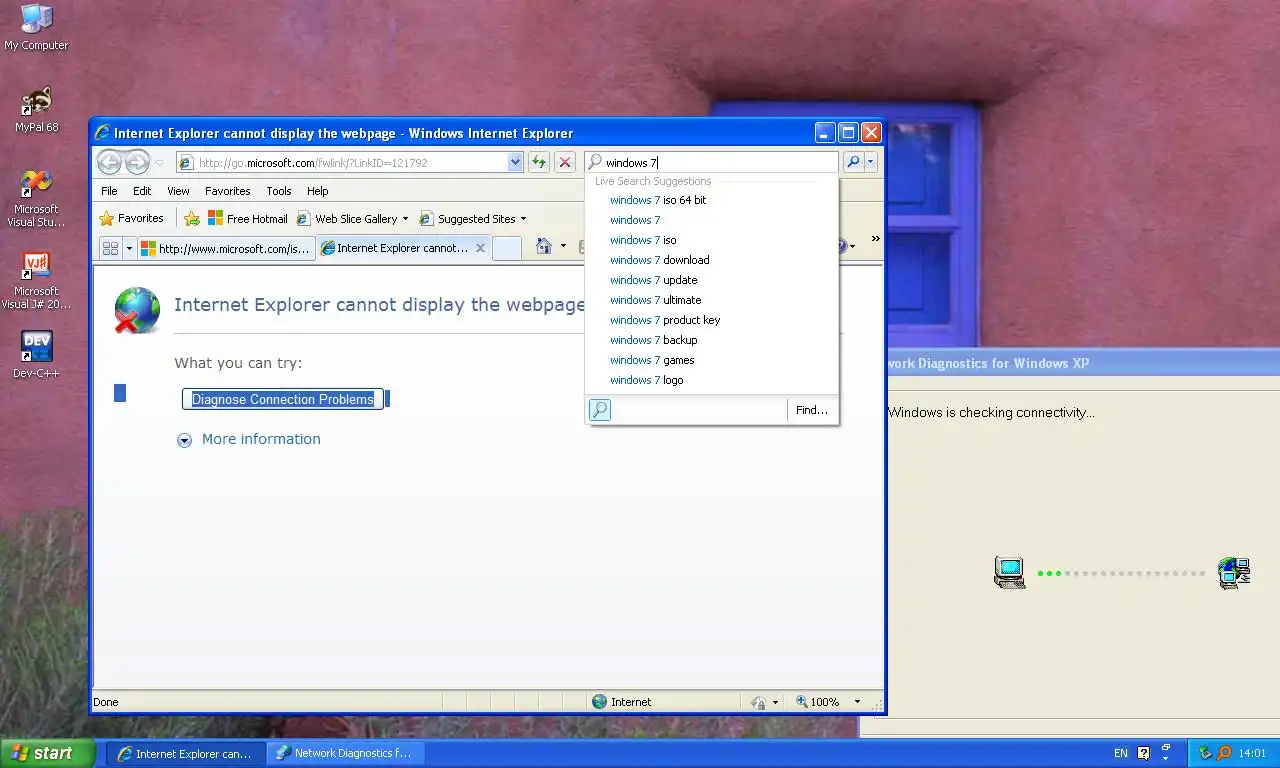
Task: Expand command bar overflow chevron
Action: click(x=875, y=240)
